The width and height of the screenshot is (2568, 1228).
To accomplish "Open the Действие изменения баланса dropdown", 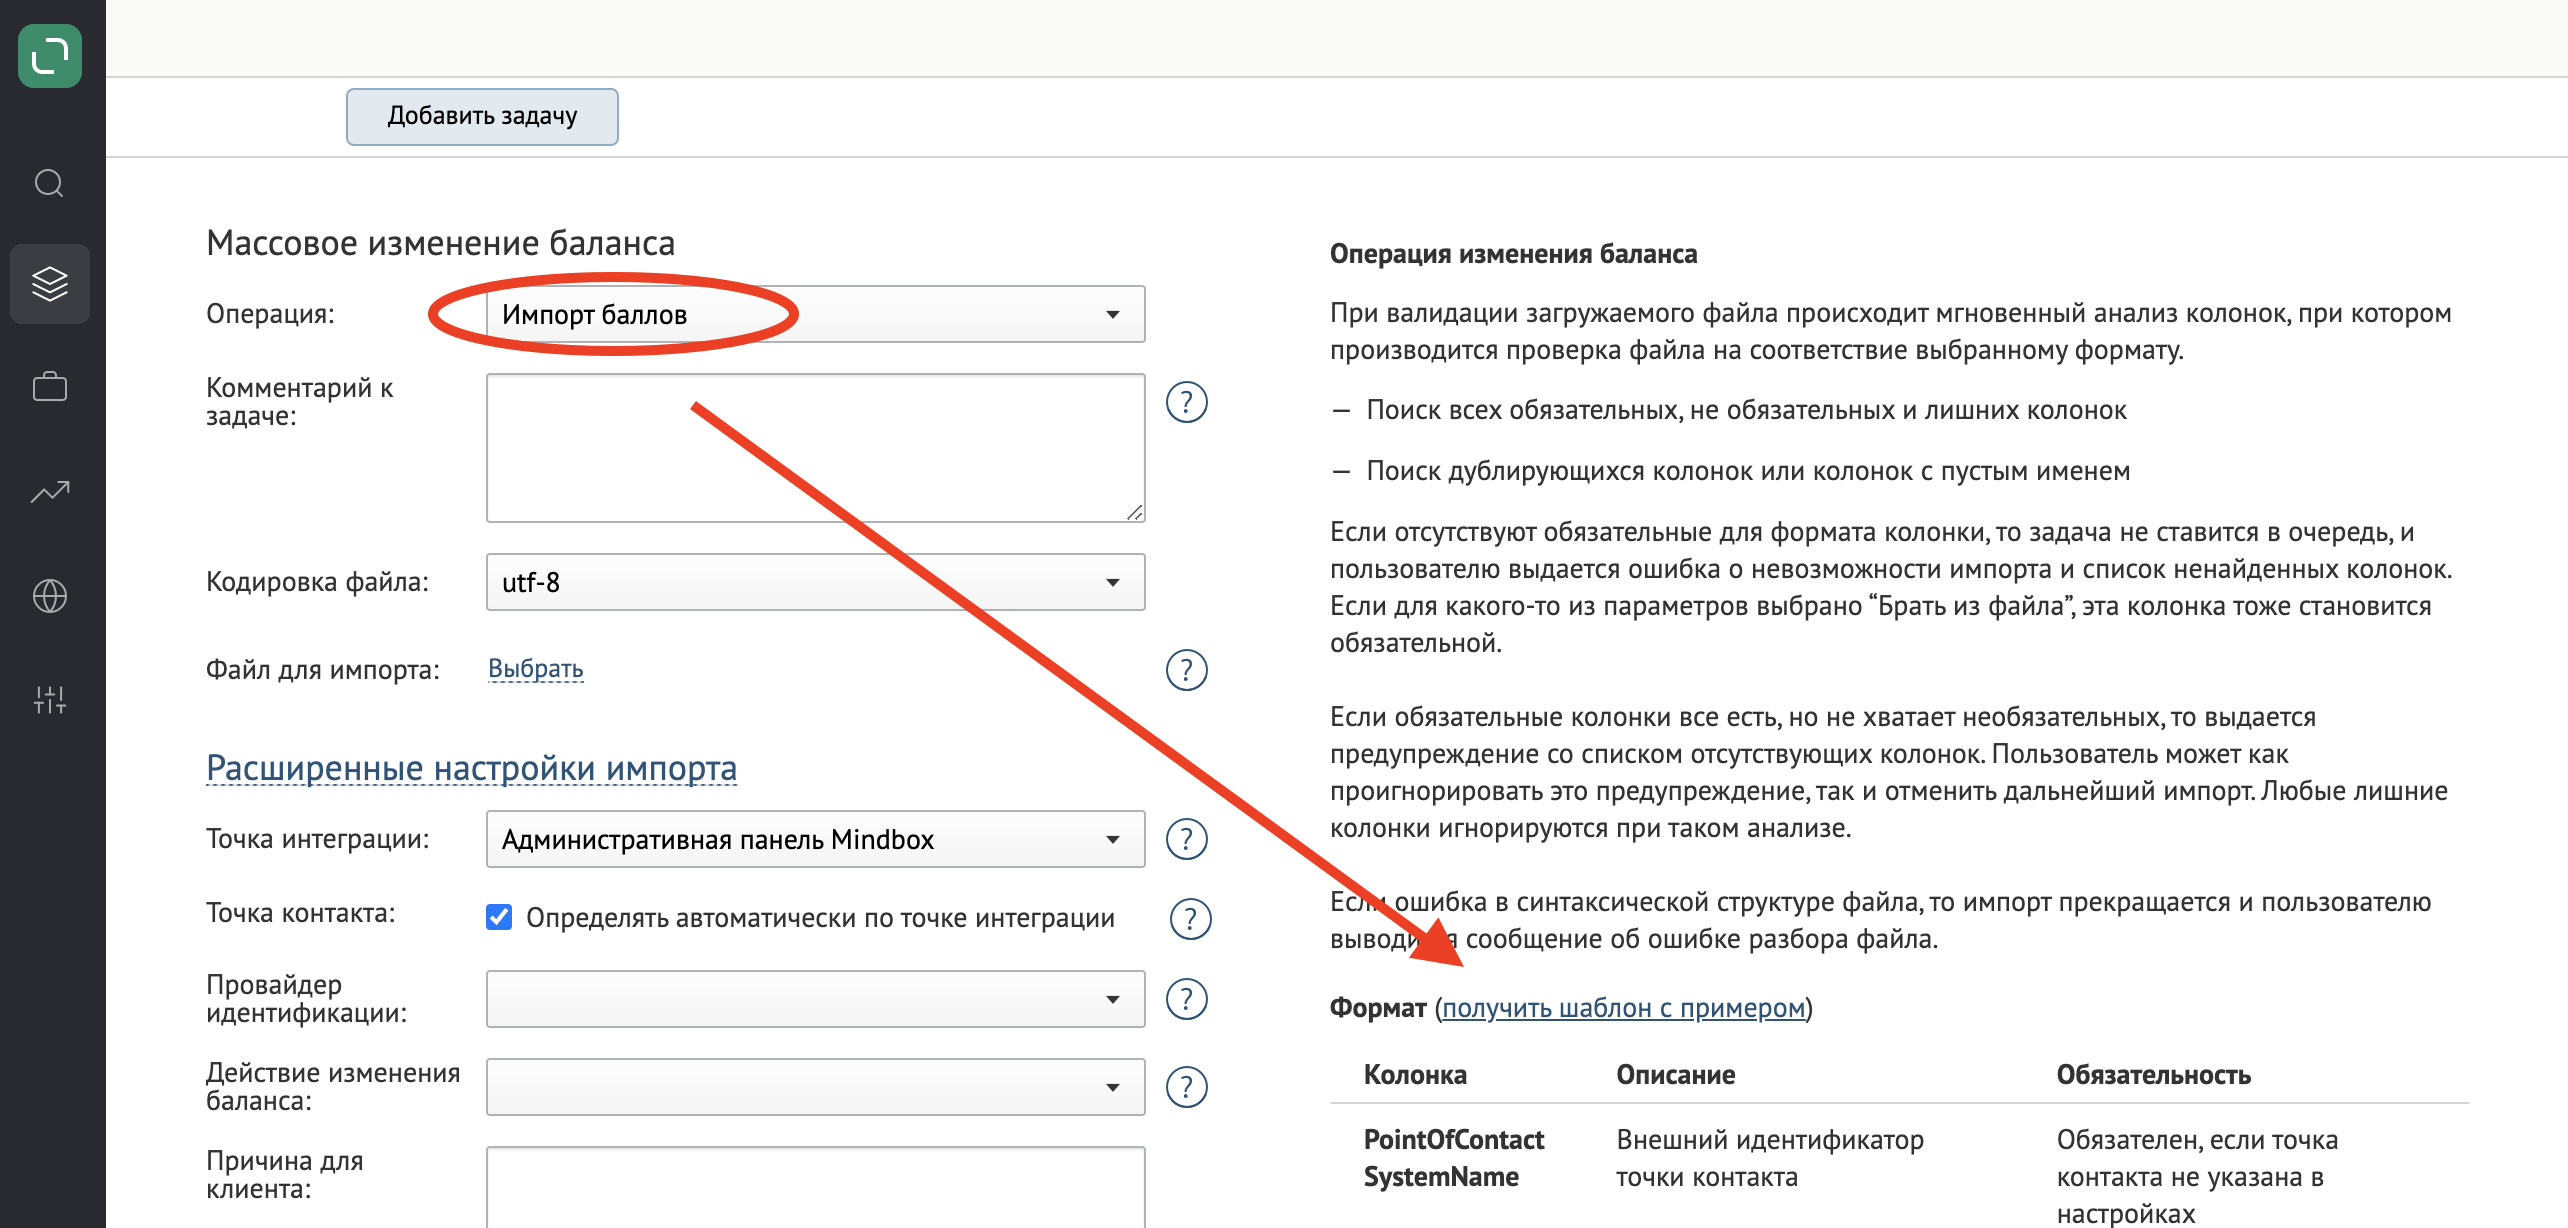I will [x=815, y=1087].
